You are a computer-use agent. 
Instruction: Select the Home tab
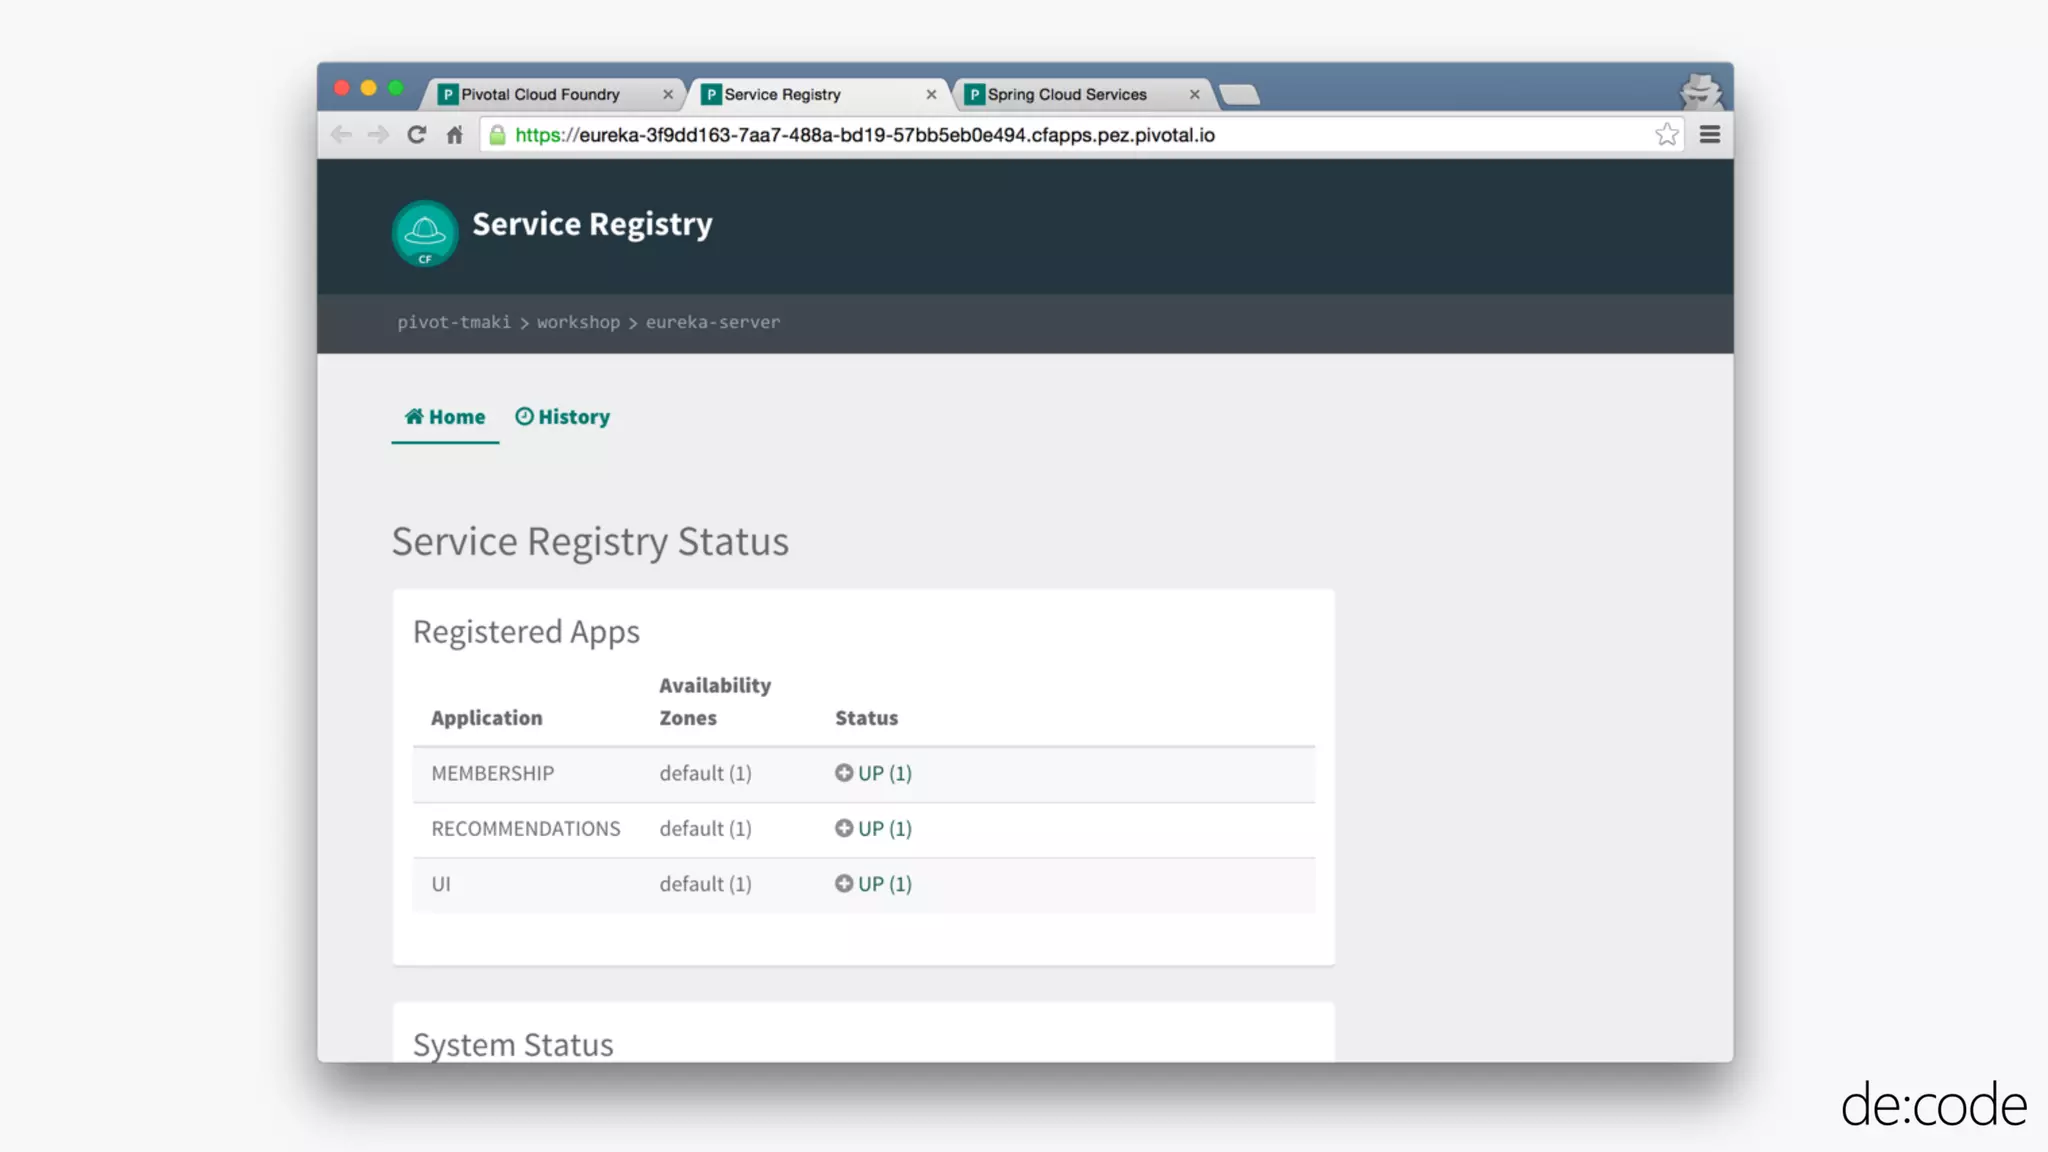tap(445, 417)
